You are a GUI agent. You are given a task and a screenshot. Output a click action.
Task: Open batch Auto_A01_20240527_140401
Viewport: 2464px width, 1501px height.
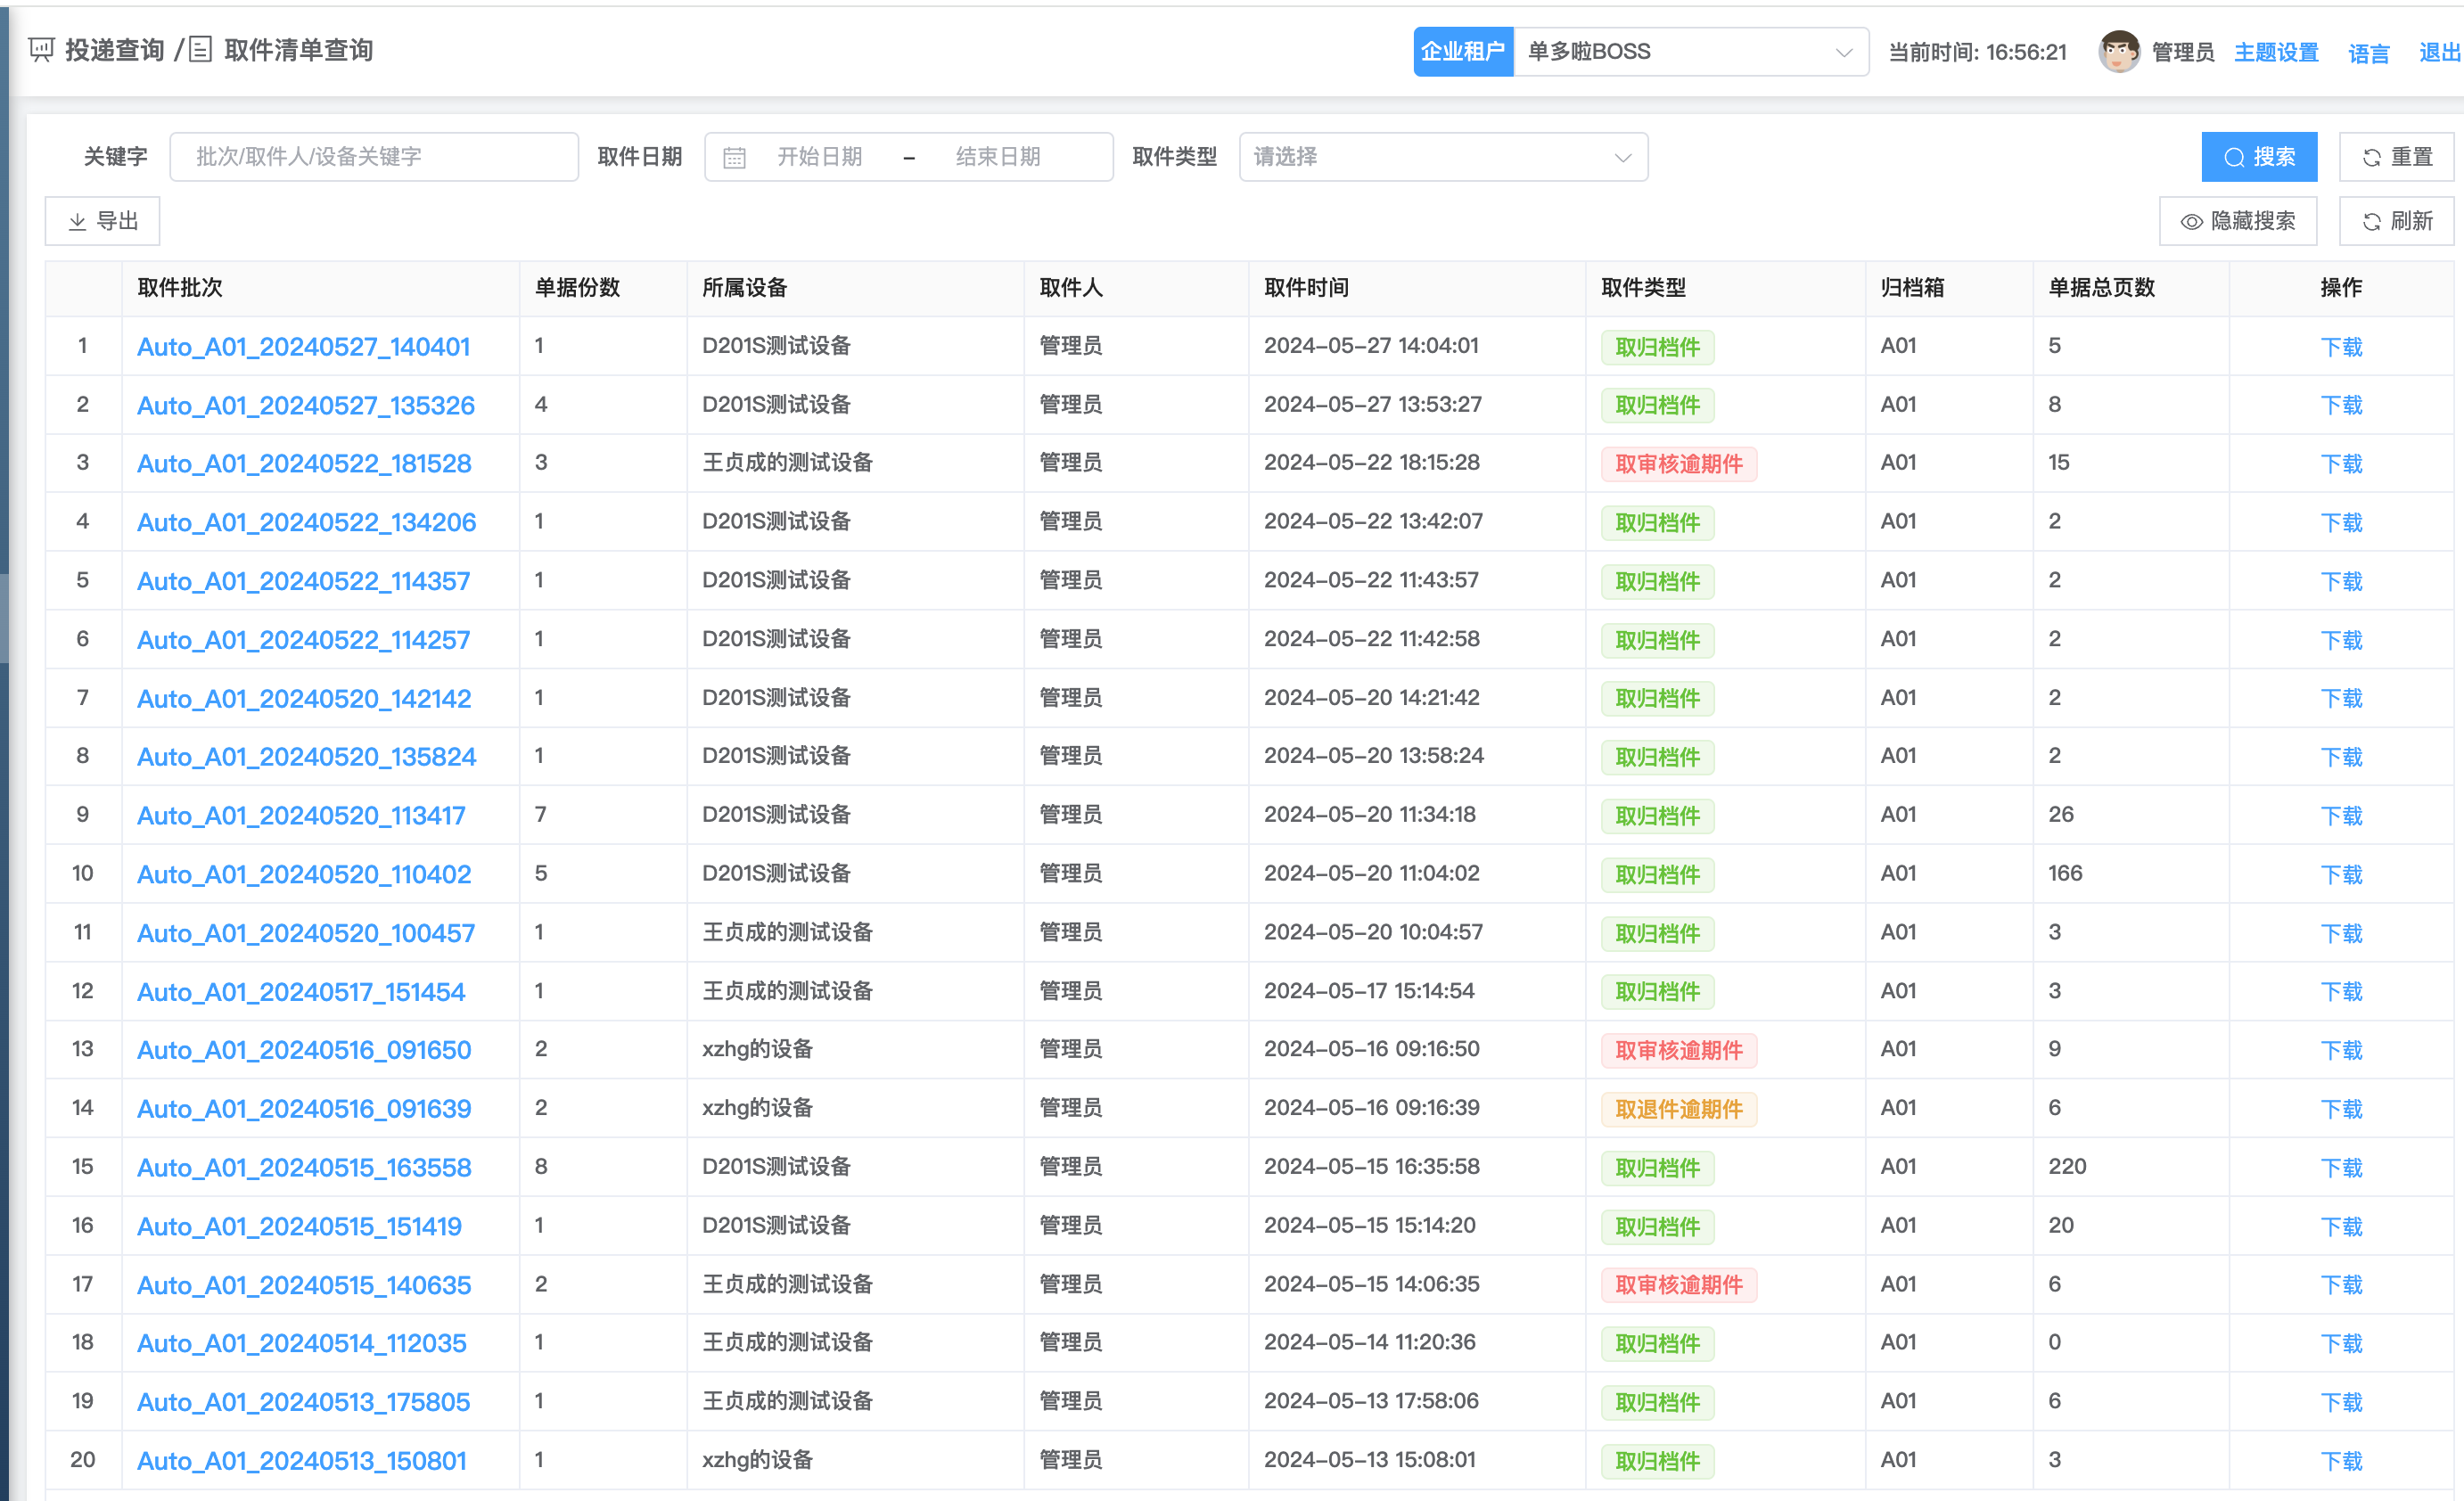point(303,347)
